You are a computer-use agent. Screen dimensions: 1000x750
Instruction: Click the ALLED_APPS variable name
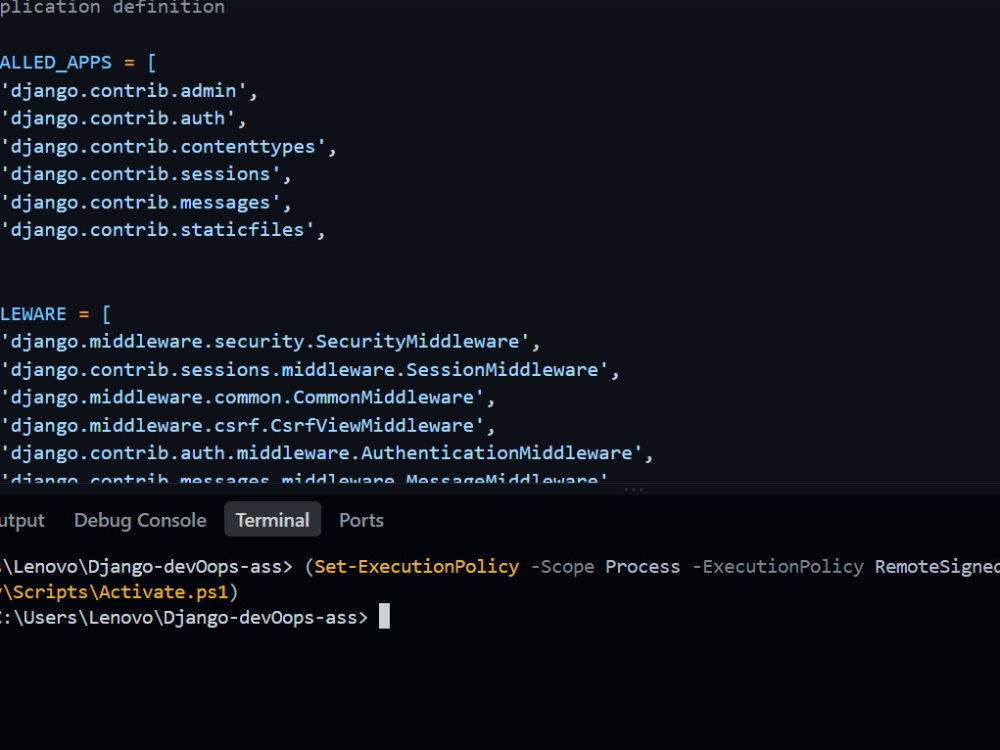tap(55, 62)
